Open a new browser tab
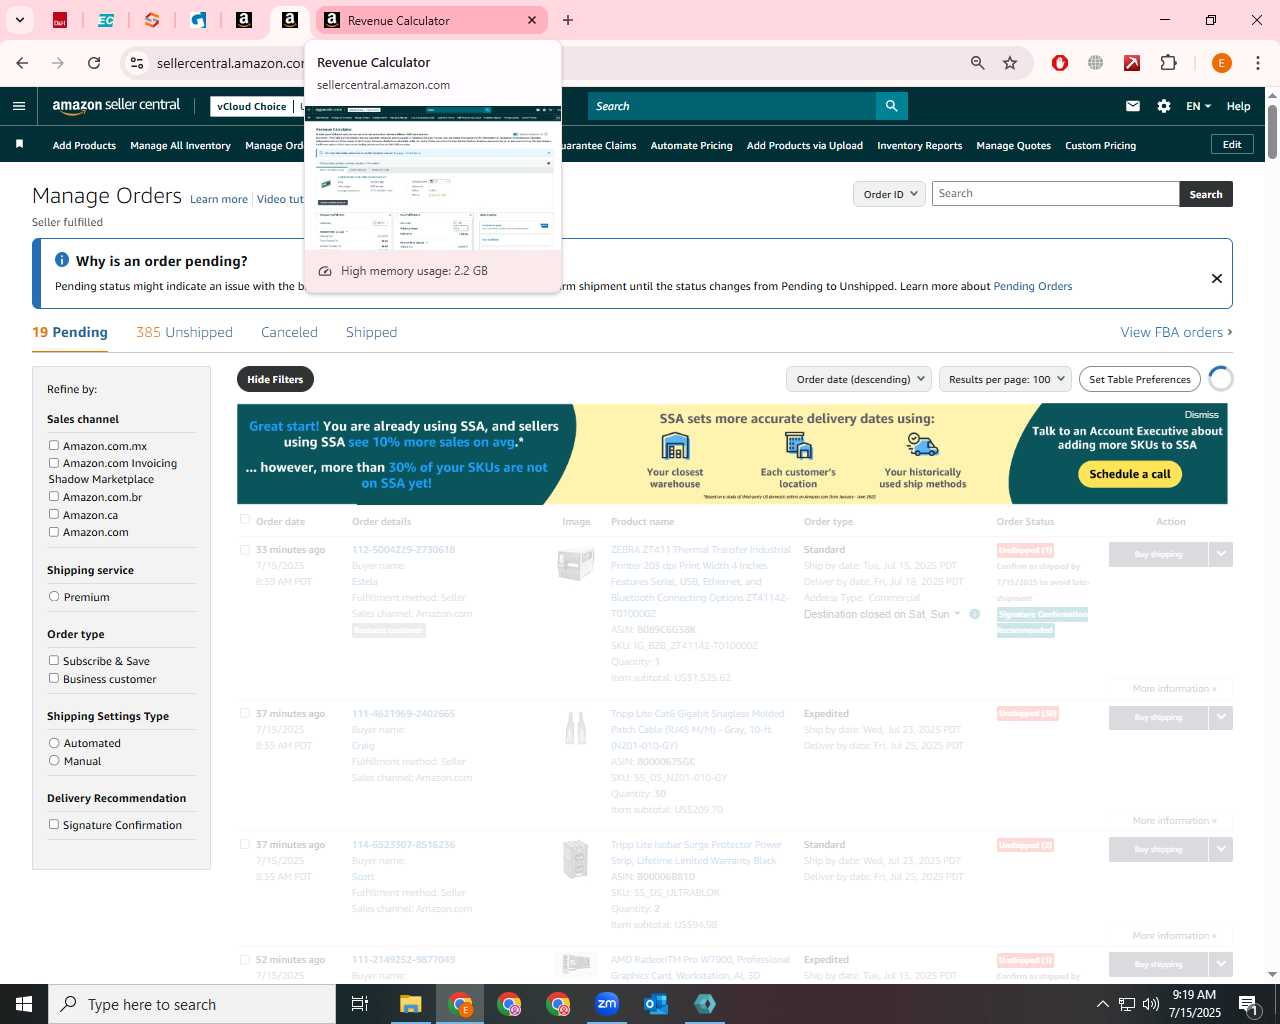This screenshot has width=1280, height=1024. pyautogui.click(x=568, y=20)
